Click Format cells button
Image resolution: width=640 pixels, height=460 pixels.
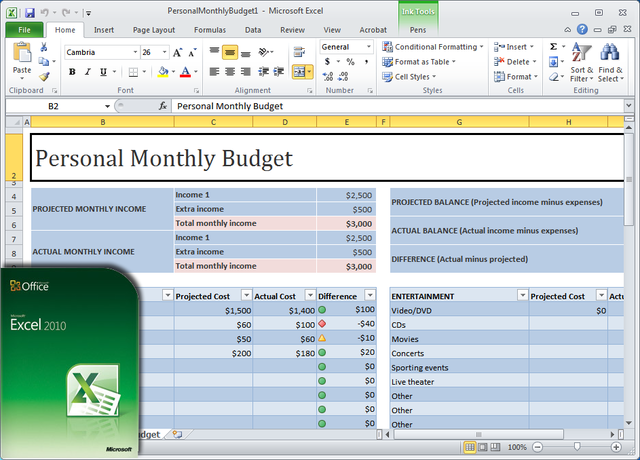coord(516,76)
